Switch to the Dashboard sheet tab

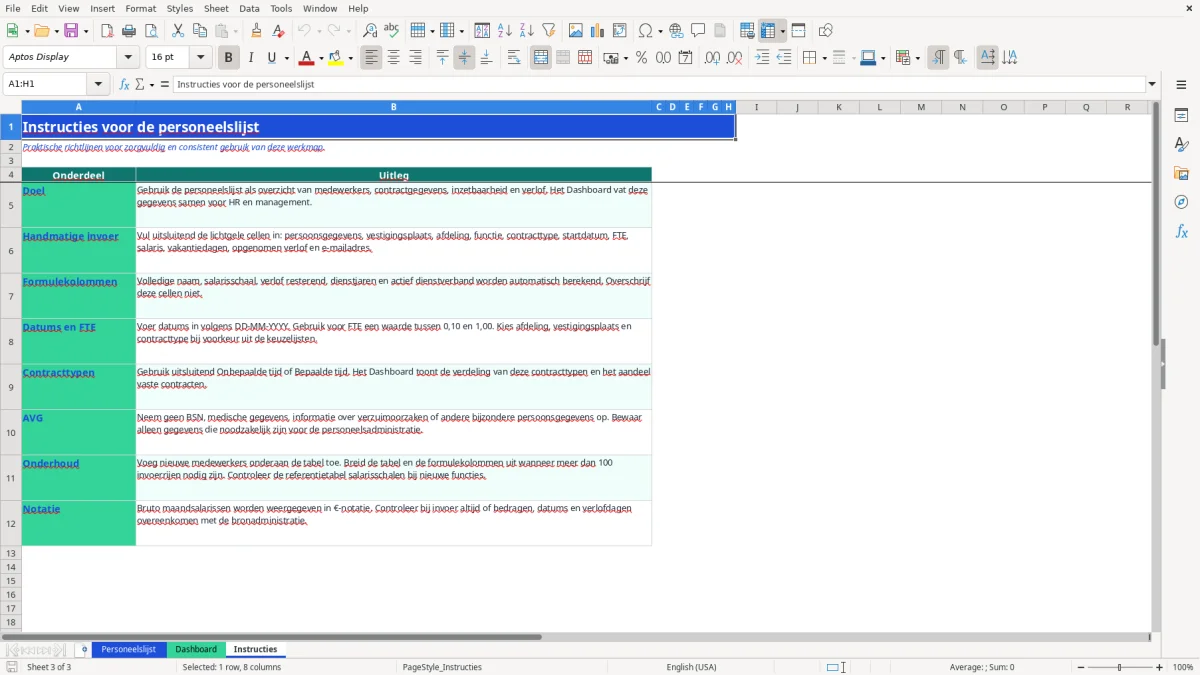pyautogui.click(x=196, y=649)
